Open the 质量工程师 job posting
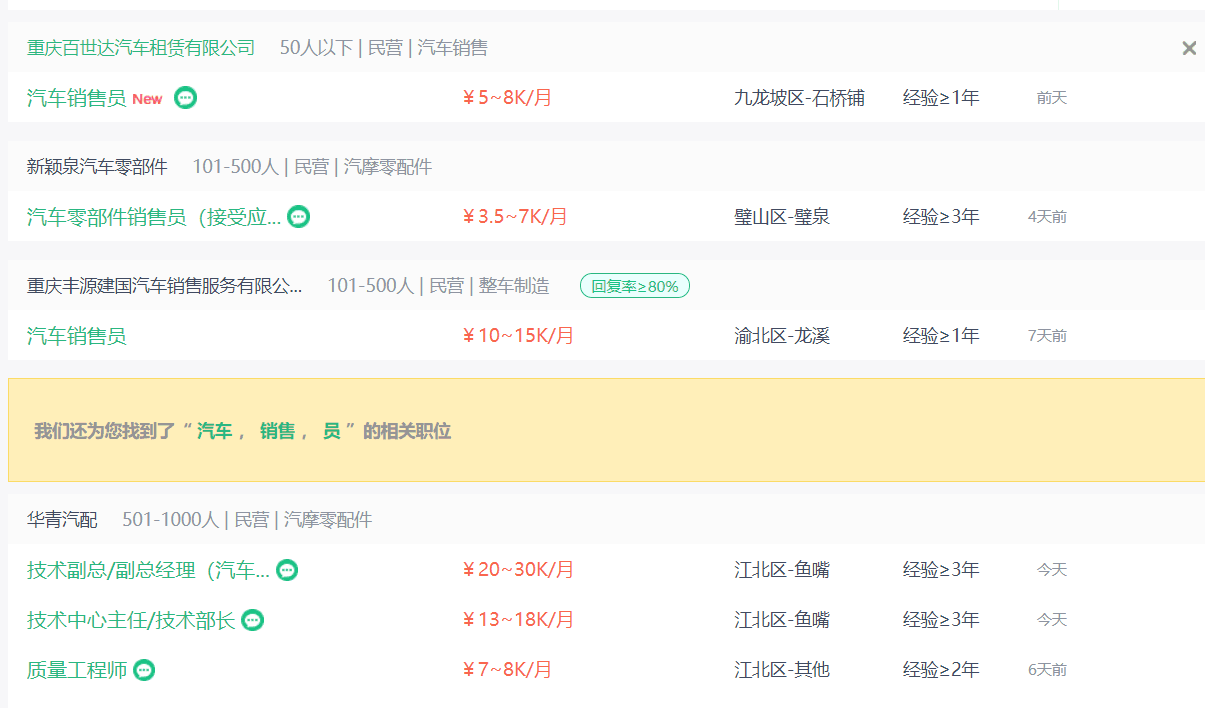 (x=77, y=670)
